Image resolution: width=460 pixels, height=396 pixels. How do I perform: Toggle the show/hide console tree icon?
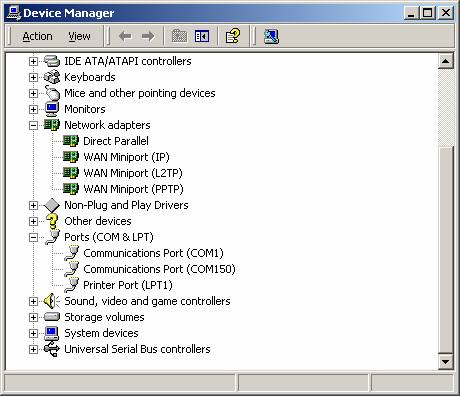coord(202,36)
